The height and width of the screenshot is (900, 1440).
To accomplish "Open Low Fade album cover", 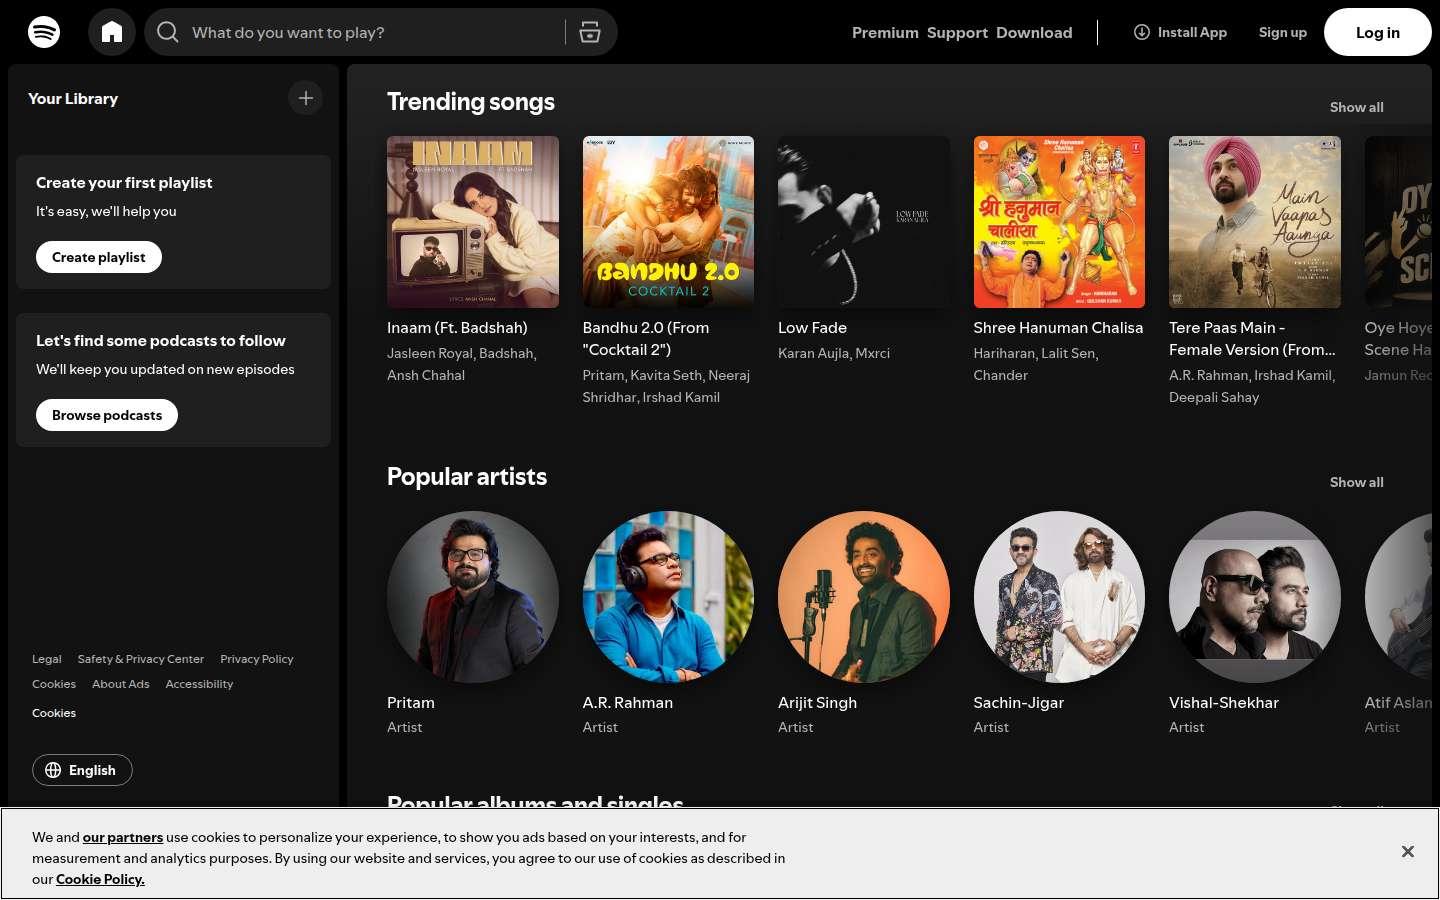I will [x=864, y=222].
